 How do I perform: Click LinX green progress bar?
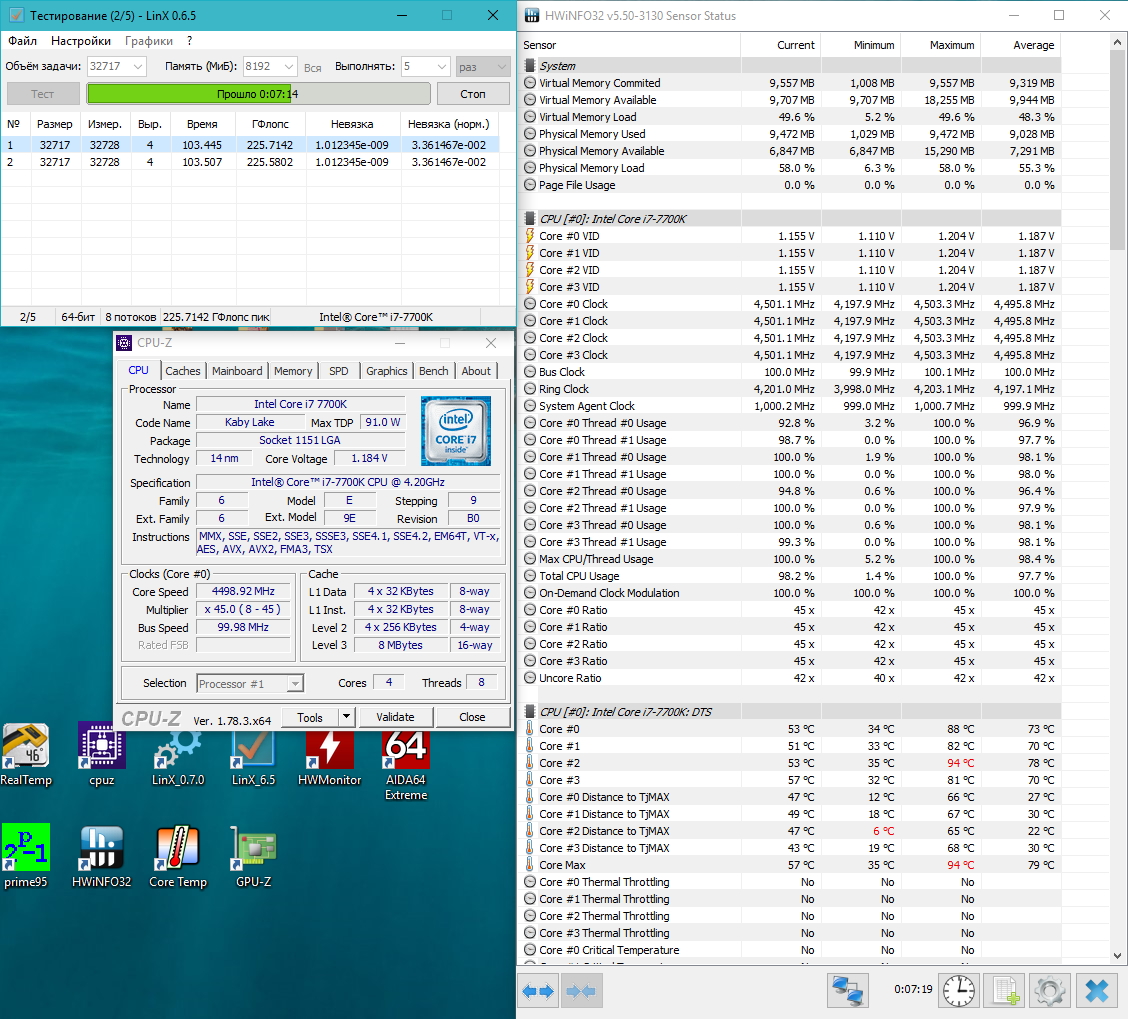(x=258, y=94)
